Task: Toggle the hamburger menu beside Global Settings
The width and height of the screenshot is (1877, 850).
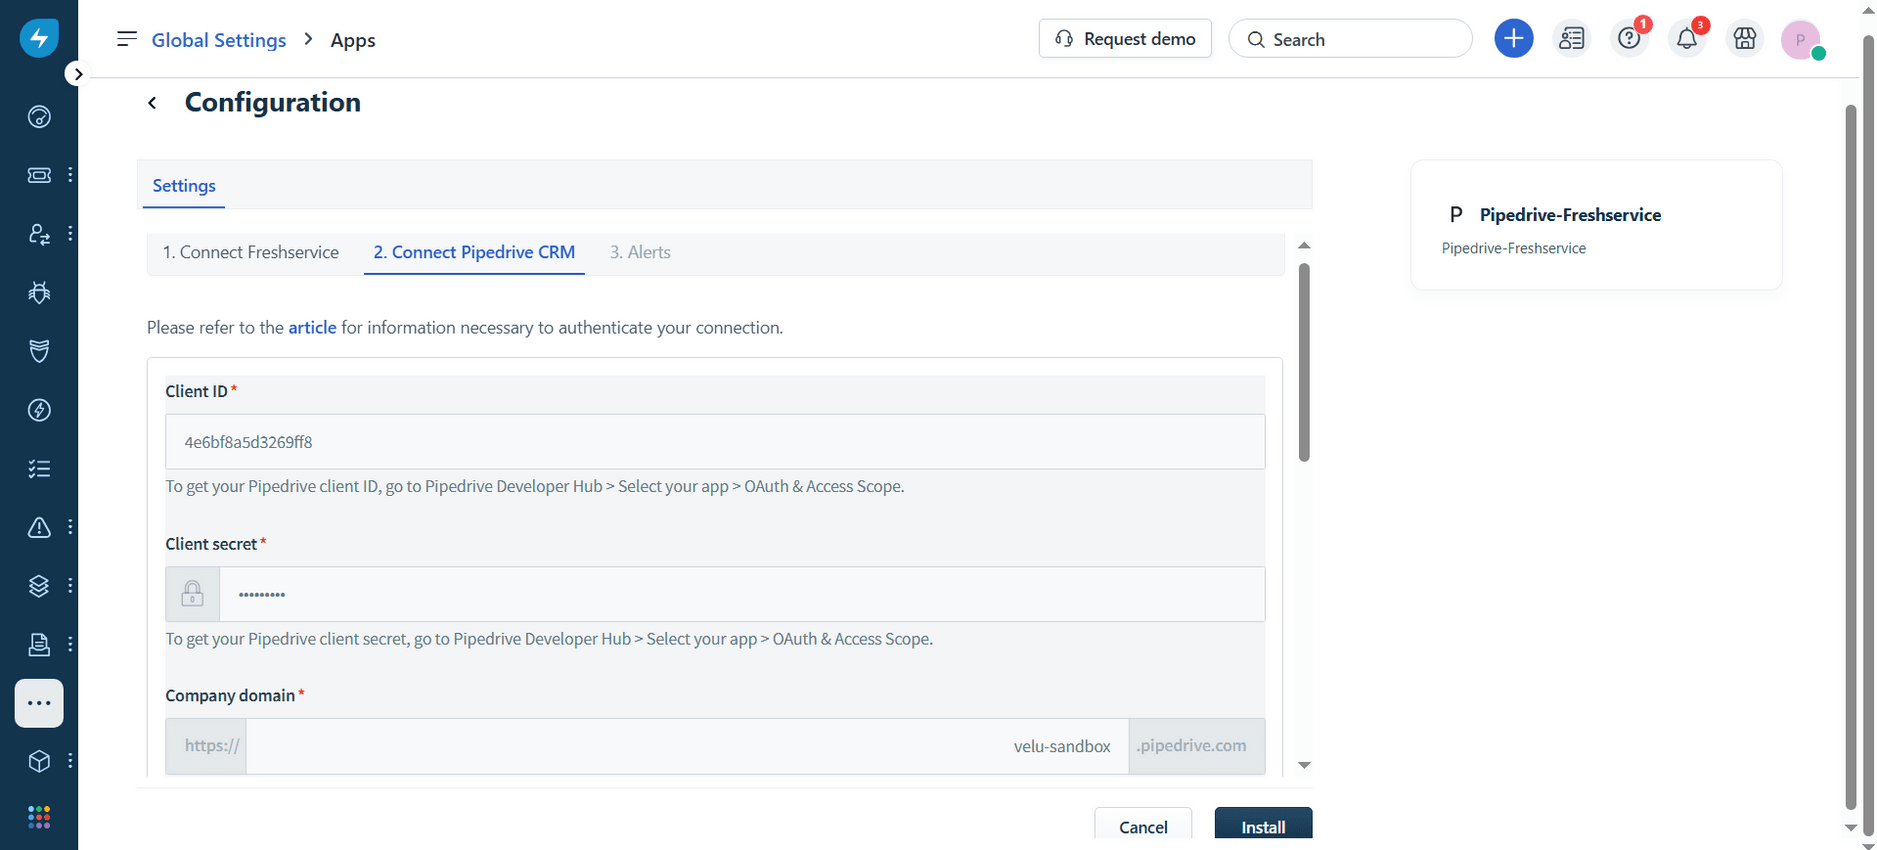Action: (126, 39)
